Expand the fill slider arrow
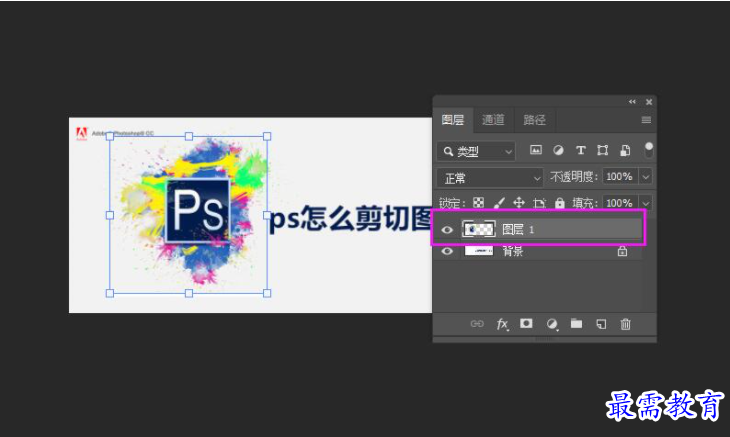The height and width of the screenshot is (437, 730). tap(646, 203)
